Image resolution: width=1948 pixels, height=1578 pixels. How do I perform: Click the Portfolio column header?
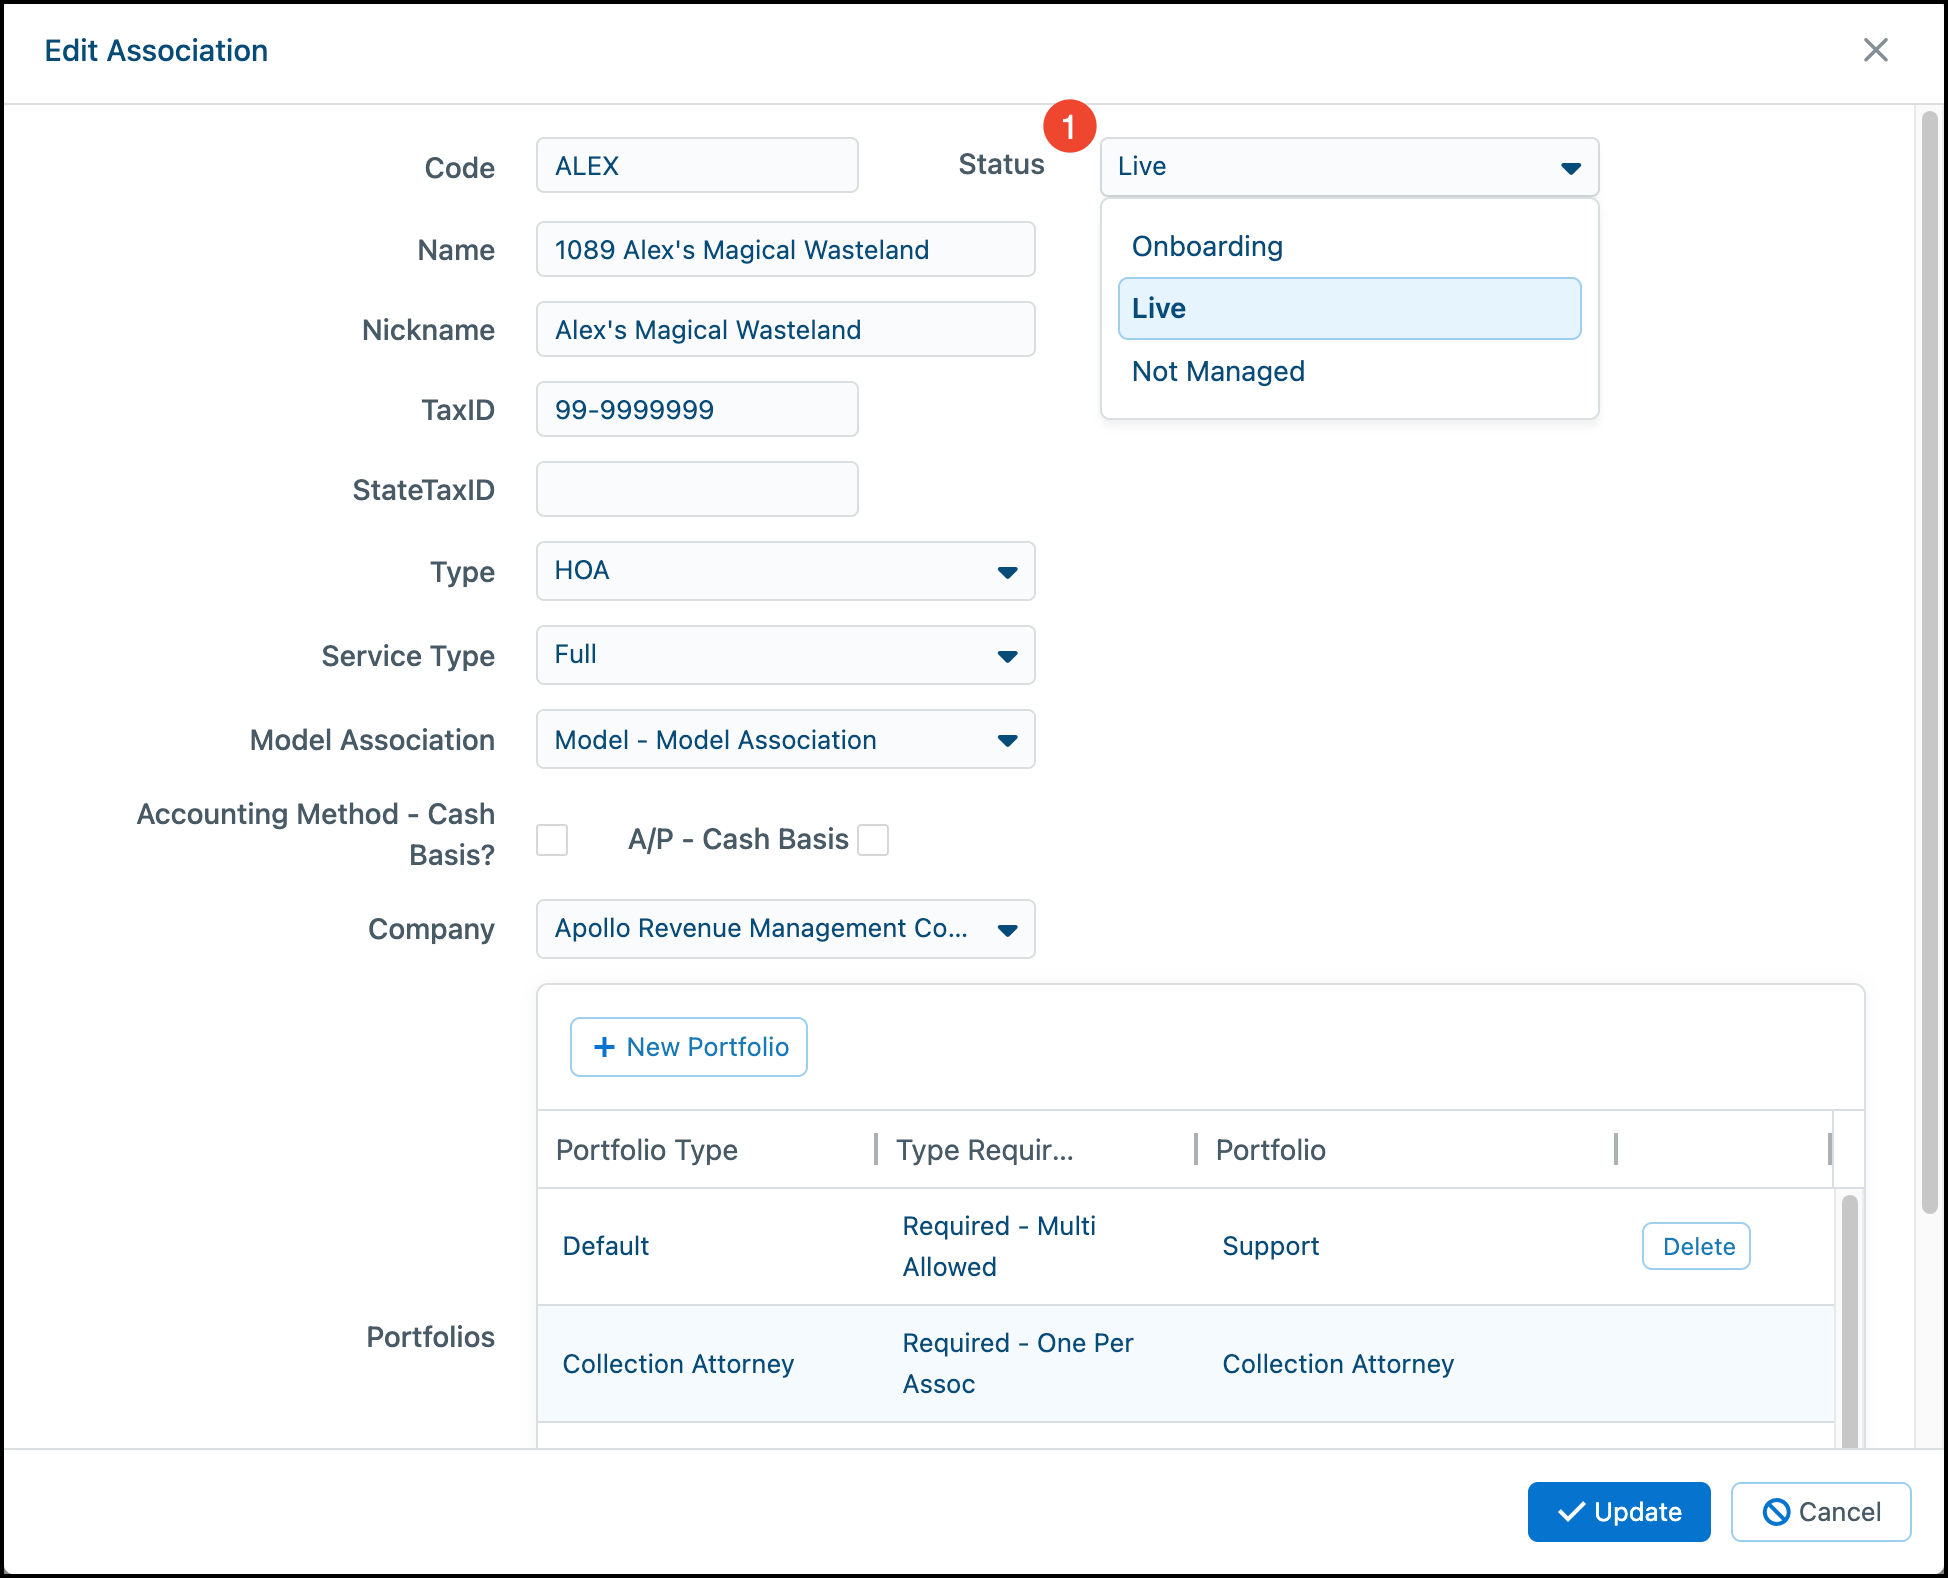click(x=1406, y=1150)
